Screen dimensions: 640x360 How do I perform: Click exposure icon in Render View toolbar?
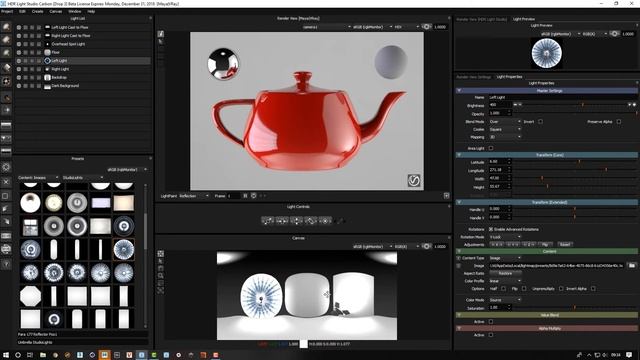click(426, 27)
